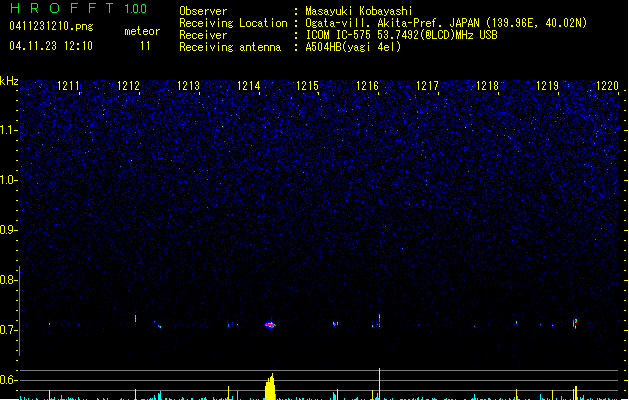
Task: Click the date stamp 04.11.23 12:10
Action: click(51, 46)
